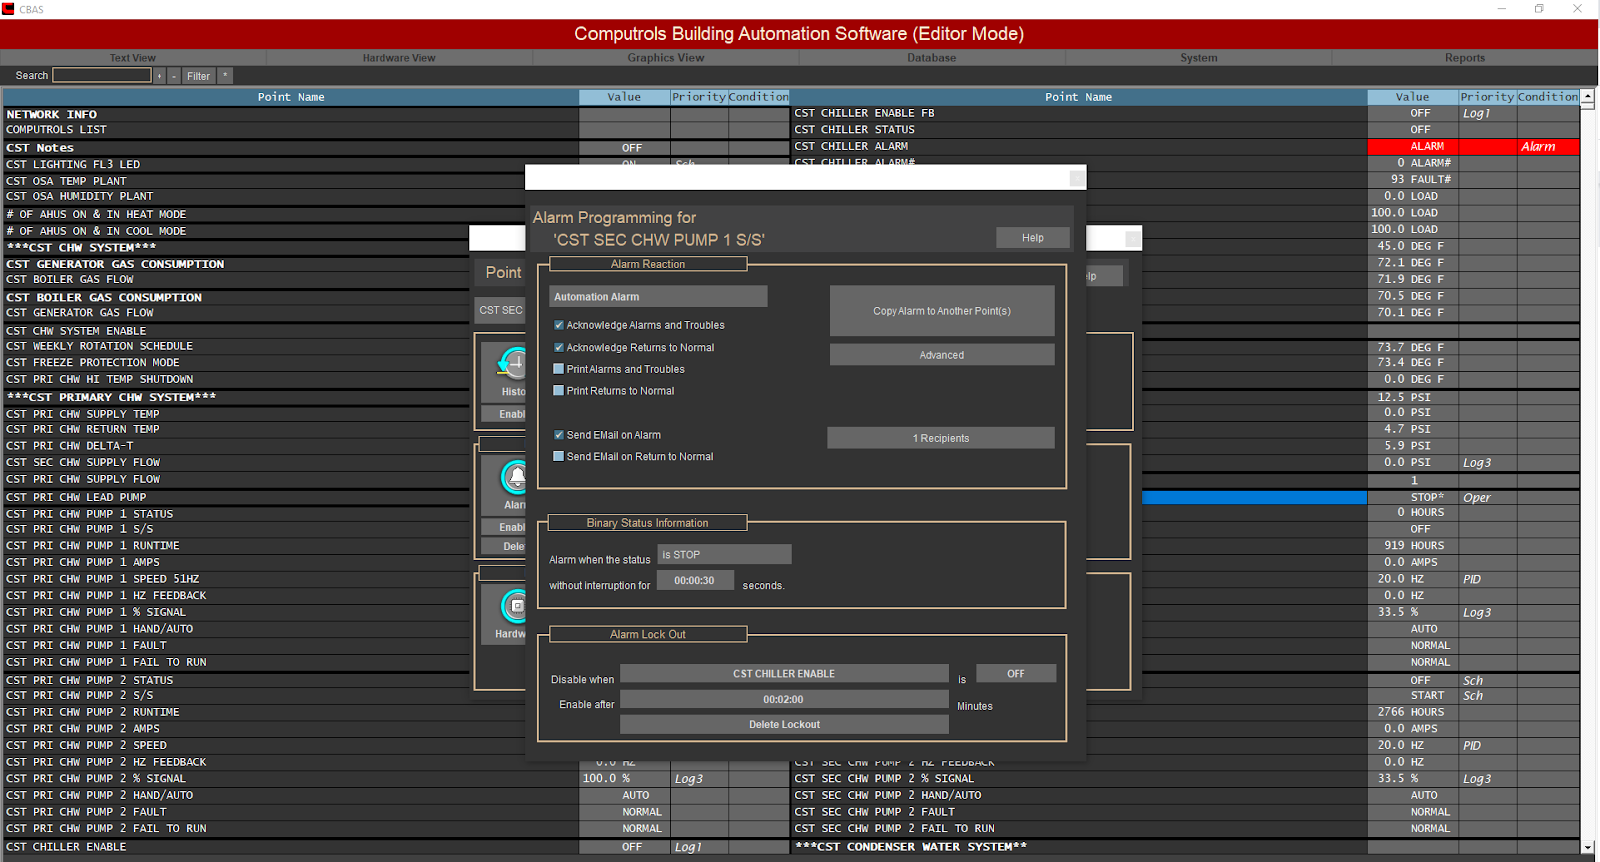This screenshot has height=862, width=1600.
Task: Select CST PRI CHW LEAD PUMP point
Action: [x=236, y=497]
